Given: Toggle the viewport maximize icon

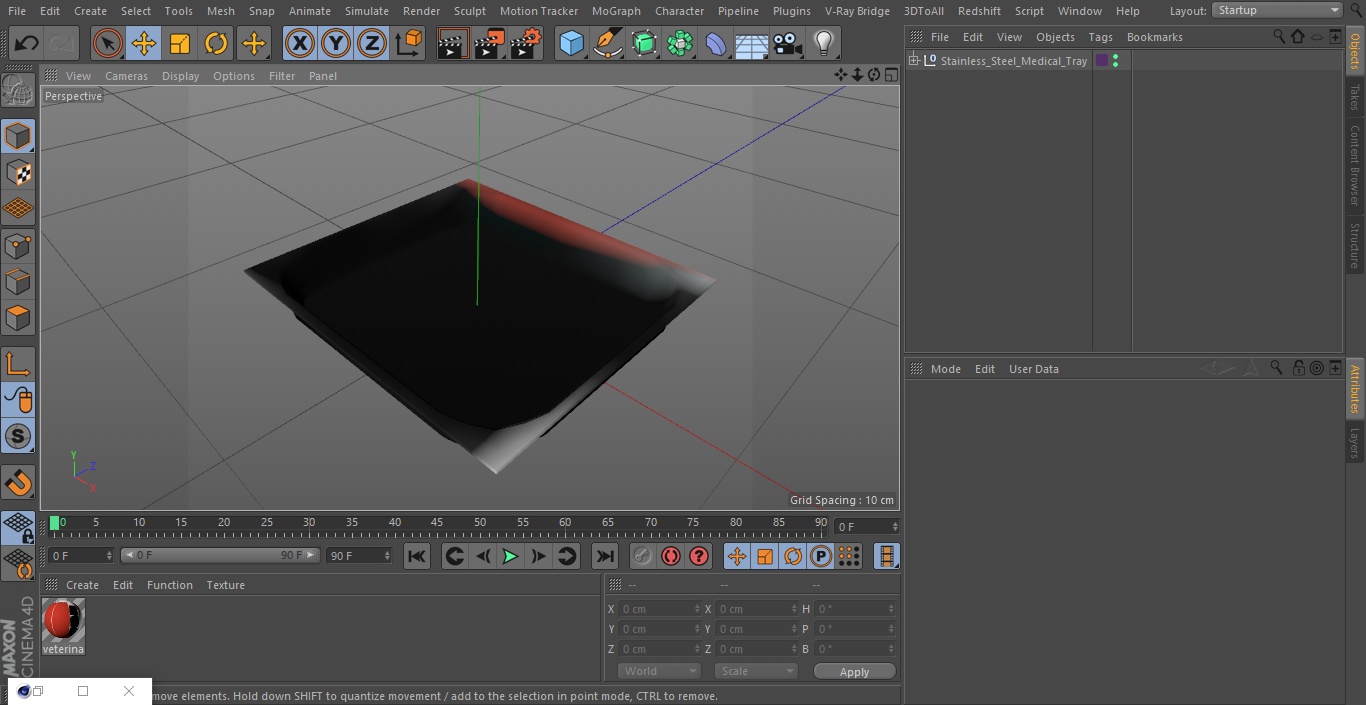Looking at the screenshot, I should point(890,75).
